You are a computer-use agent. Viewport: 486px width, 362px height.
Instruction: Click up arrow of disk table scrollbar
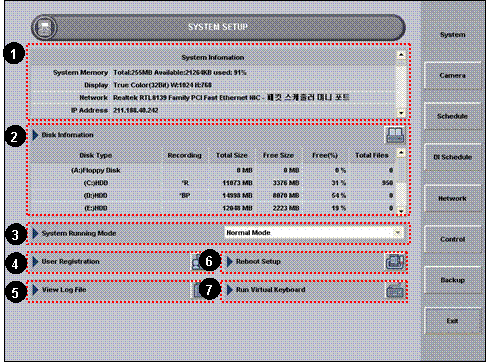tap(401, 153)
